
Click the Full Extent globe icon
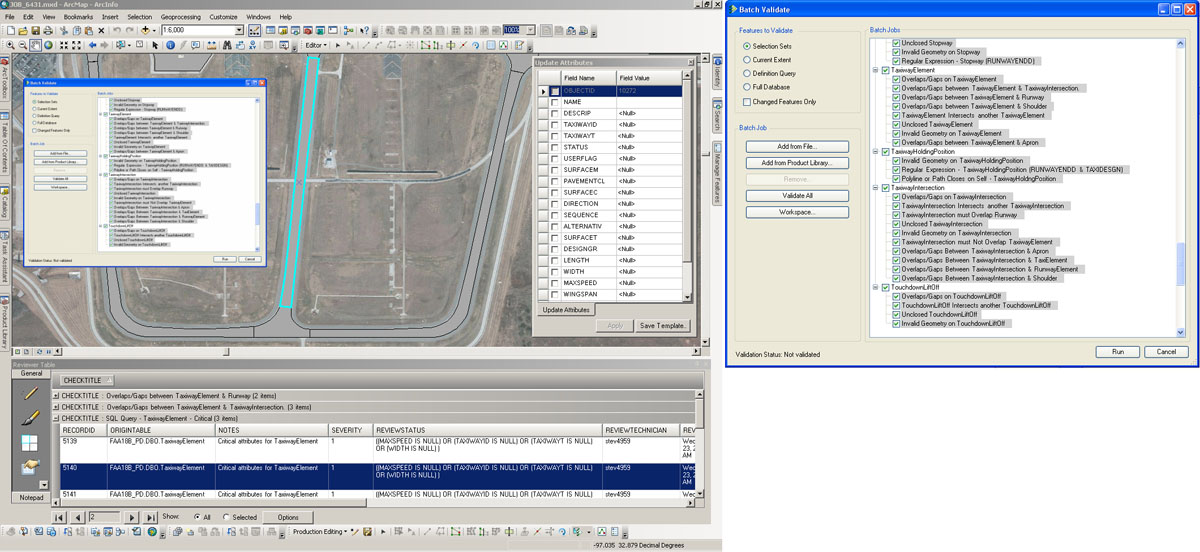coord(50,45)
